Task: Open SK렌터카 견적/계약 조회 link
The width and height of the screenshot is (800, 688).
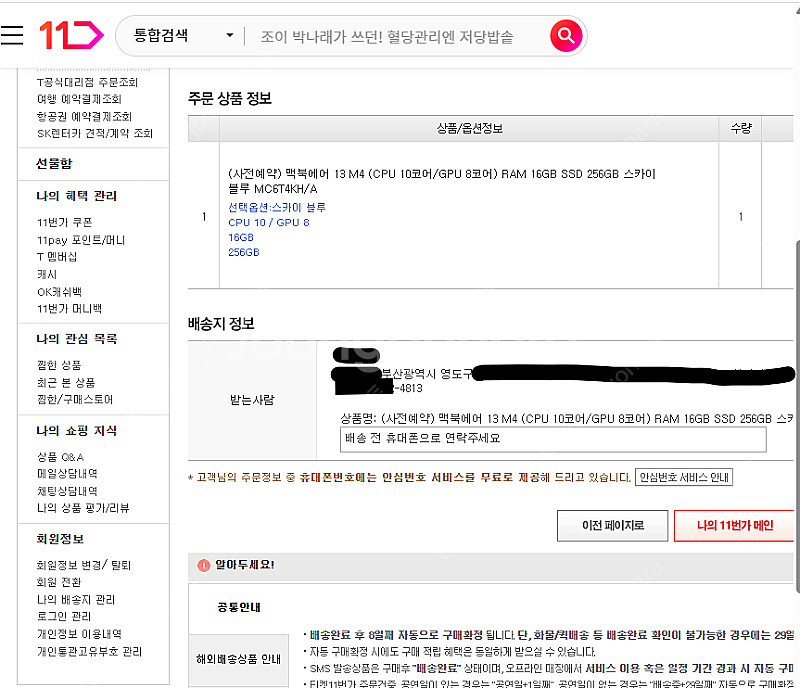Action: pyautogui.click(x=95, y=133)
